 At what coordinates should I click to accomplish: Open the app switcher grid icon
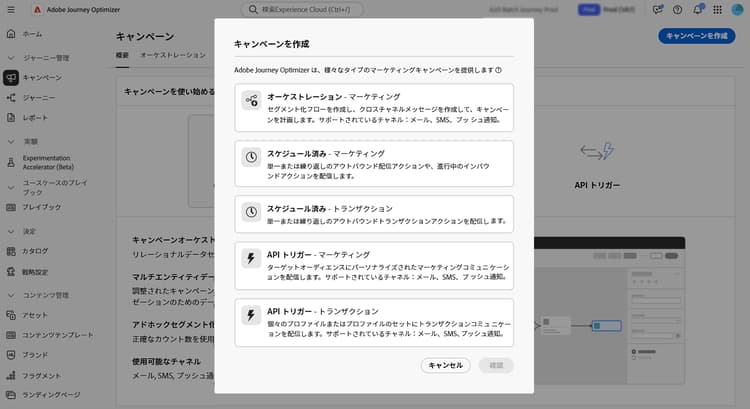pyautogui.click(x=717, y=10)
